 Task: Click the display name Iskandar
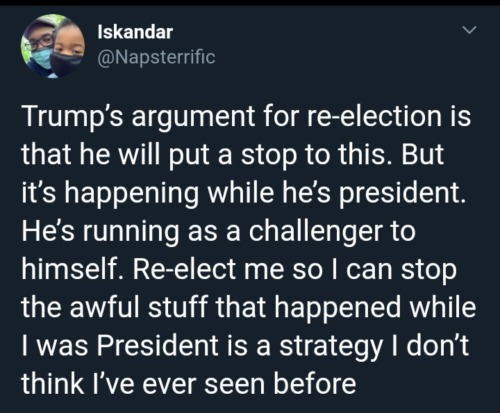pyautogui.click(x=135, y=32)
